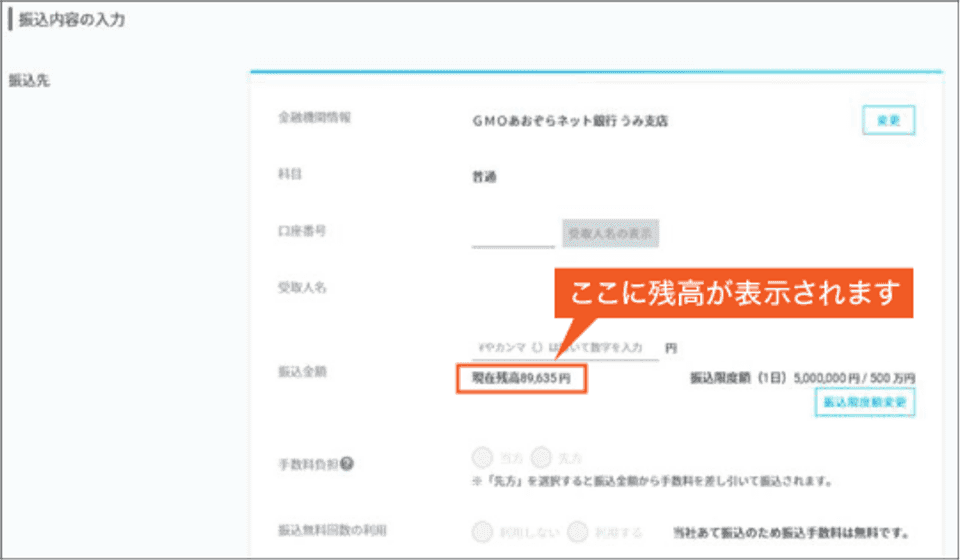Click the GMOあおぞらネット銀行 うみ支店 bank name
The height and width of the screenshot is (560, 960).
click(x=570, y=121)
